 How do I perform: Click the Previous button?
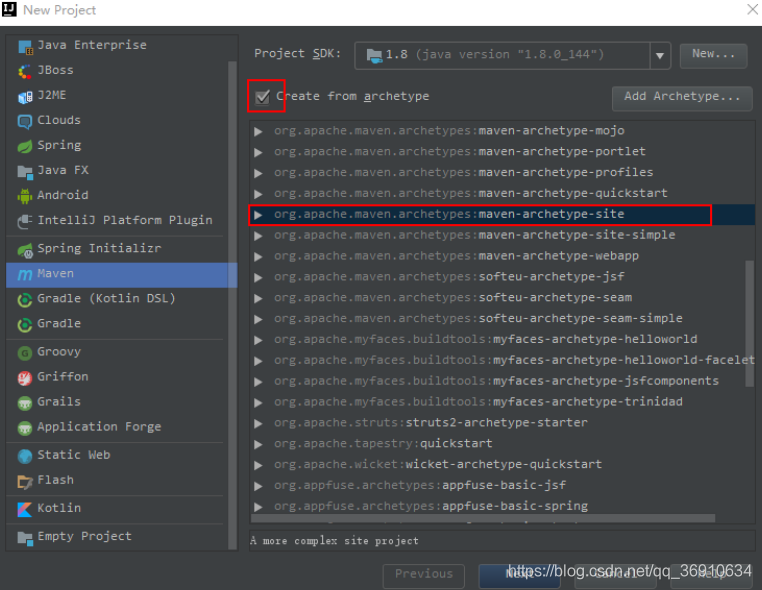[x=423, y=575]
